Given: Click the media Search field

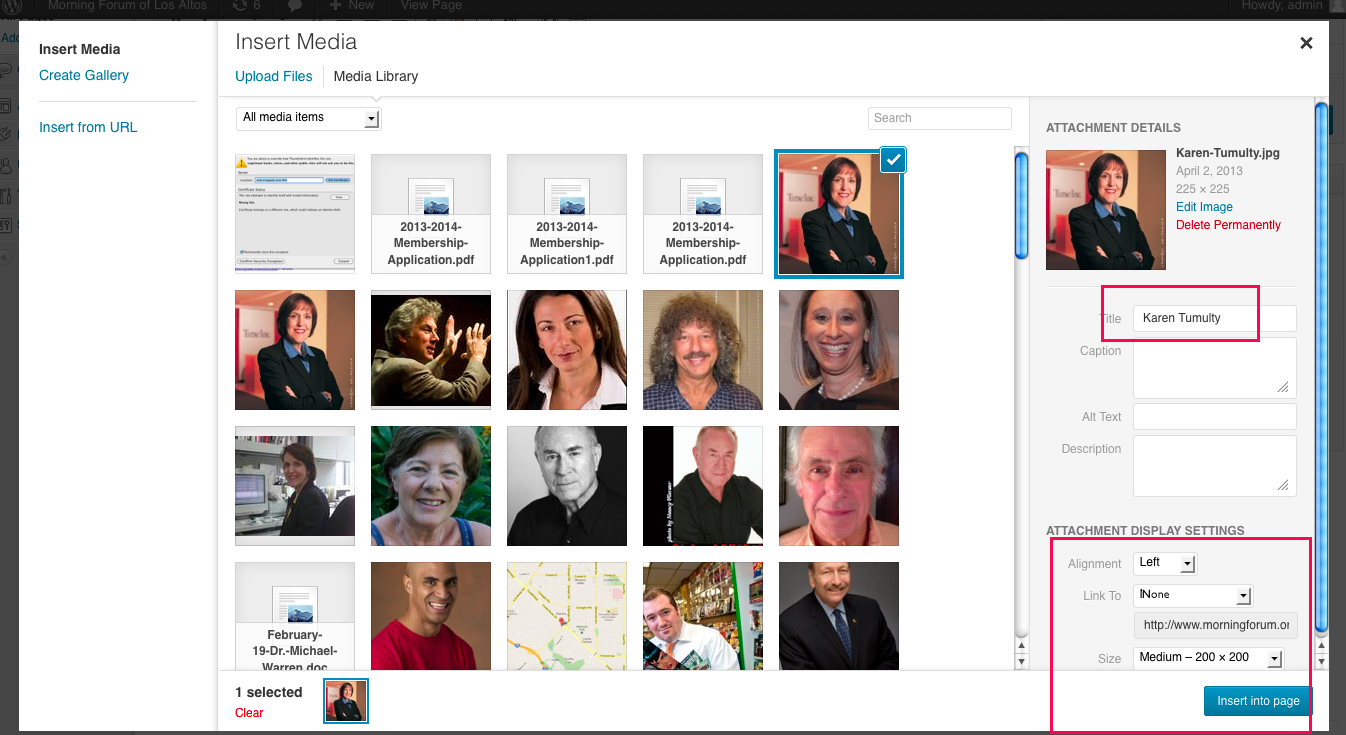Looking at the screenshot, I should [940, 118].
